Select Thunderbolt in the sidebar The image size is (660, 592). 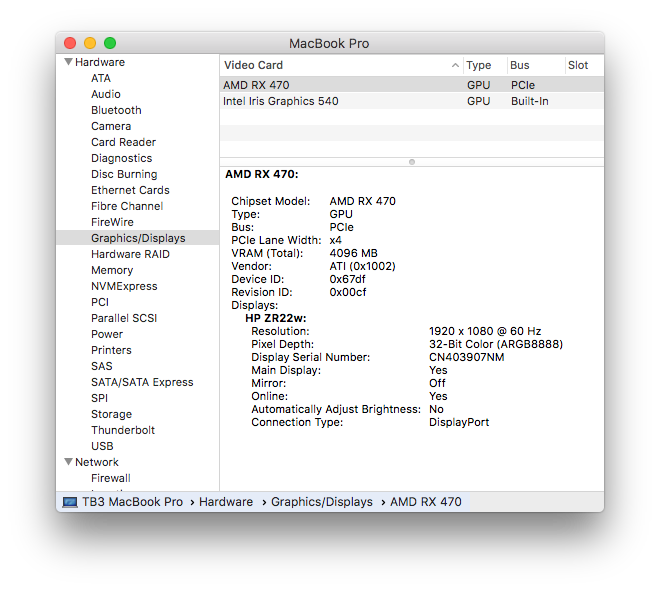123,430
